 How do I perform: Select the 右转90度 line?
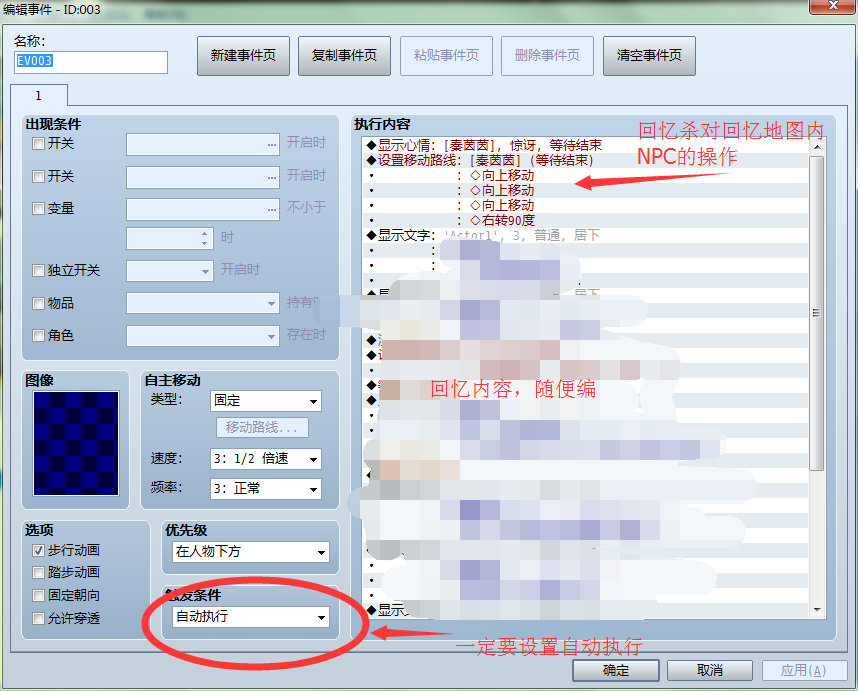point(585,220)
